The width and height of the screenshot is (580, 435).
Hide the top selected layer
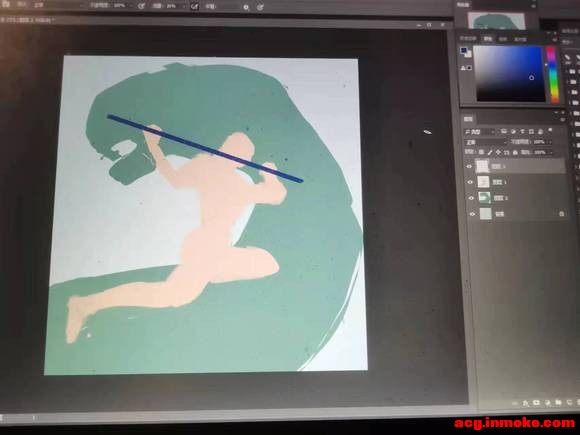pos(469,167)
